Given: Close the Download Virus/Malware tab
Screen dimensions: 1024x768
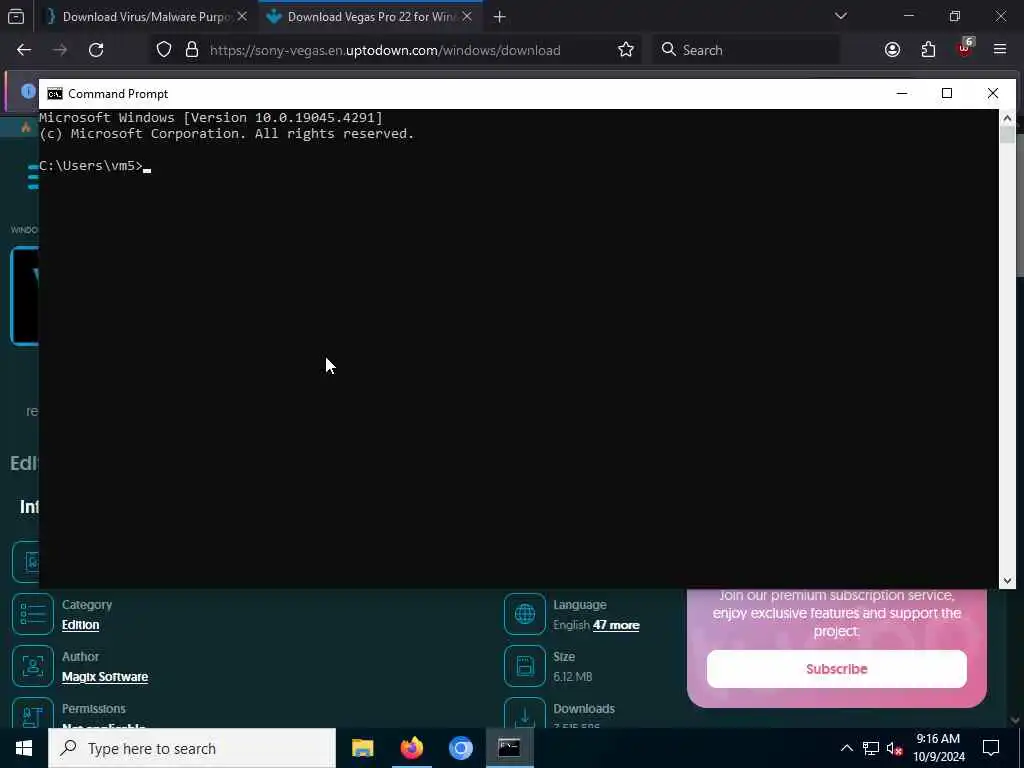Looking at the screenshot, I should (242, 17).
